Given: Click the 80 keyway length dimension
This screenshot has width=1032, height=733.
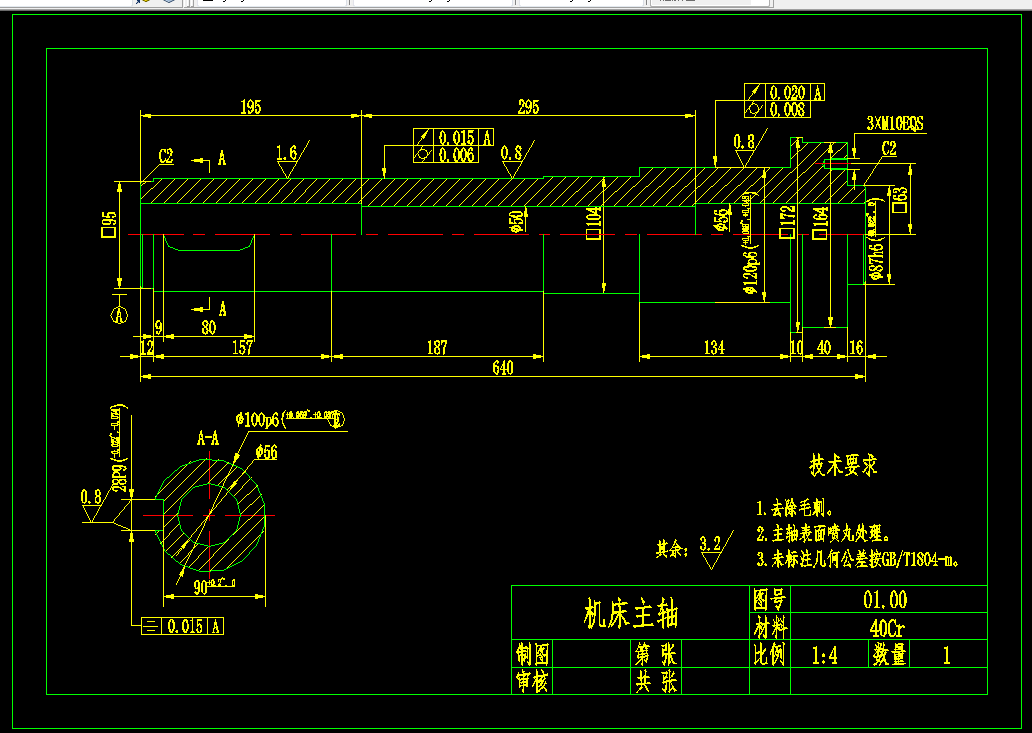Looking at the screenshot, I should pos(209,328).
